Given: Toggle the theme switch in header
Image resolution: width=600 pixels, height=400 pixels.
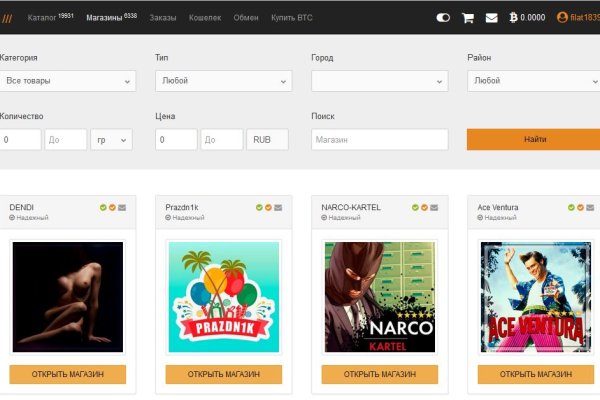Looking at the screenshot, I should pyautogui.click(x=443, y=17).
